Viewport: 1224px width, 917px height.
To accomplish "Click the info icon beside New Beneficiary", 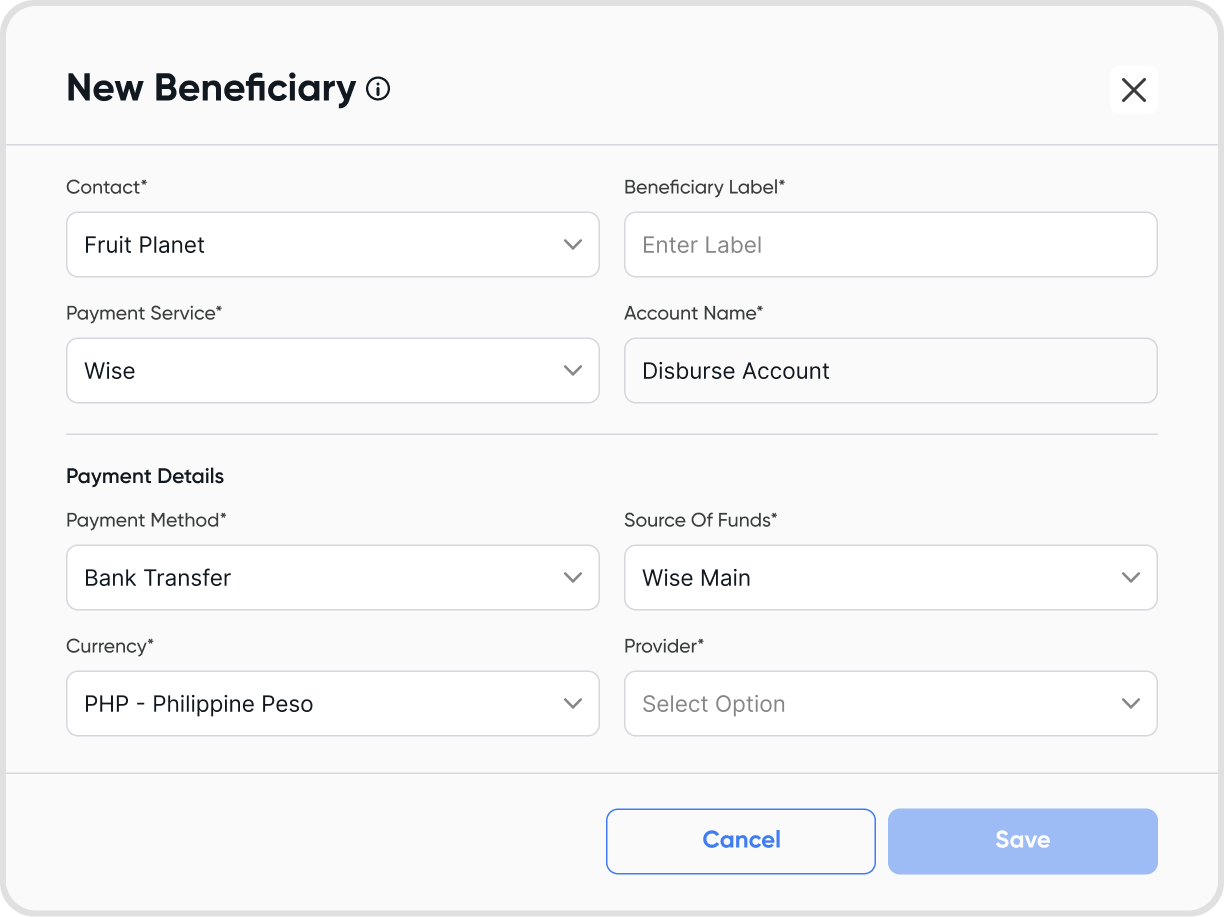I will [378, 89].
